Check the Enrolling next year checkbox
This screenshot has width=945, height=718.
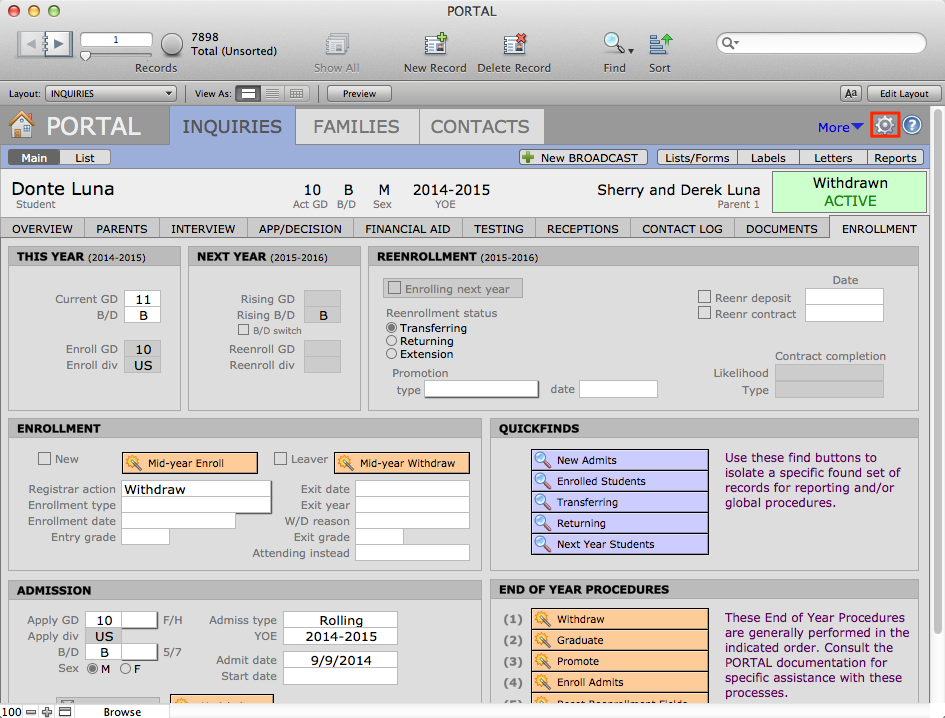(x=395, y=288)
